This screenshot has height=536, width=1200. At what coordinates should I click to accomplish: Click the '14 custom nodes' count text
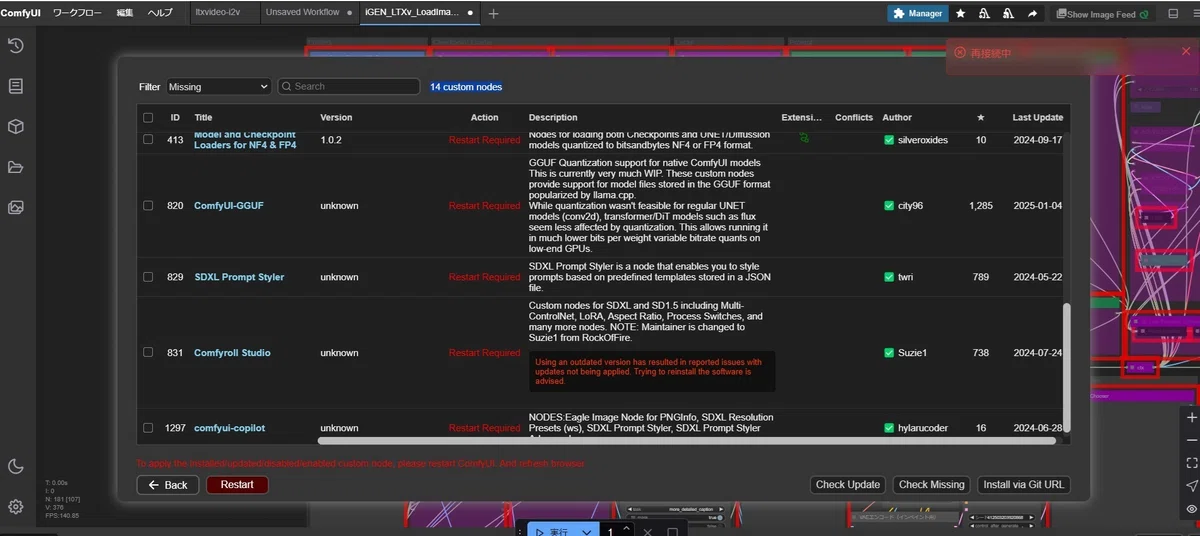tap(466, 87)
